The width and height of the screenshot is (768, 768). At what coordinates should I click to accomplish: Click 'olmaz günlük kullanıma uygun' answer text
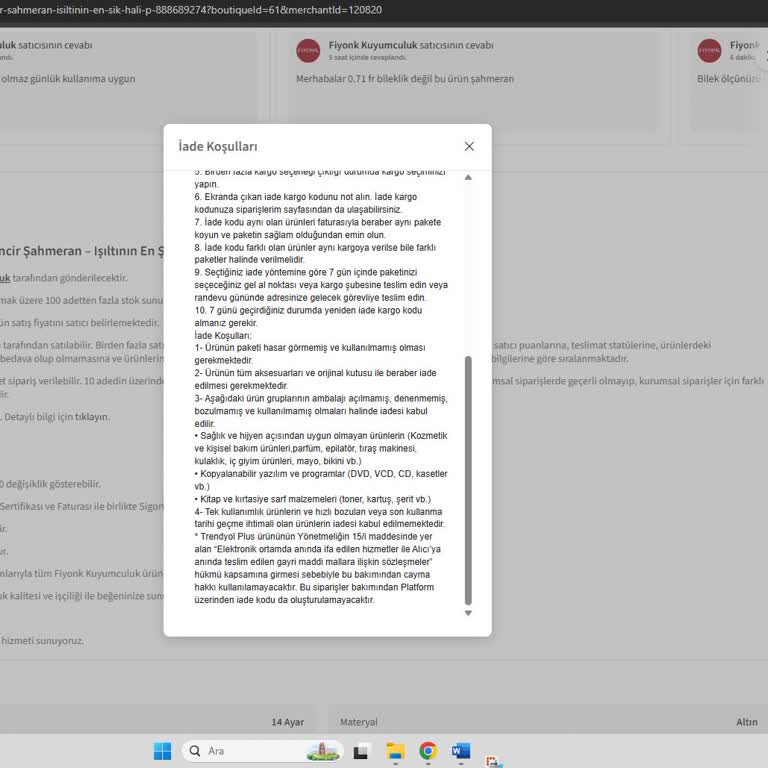tap(68, 78)
